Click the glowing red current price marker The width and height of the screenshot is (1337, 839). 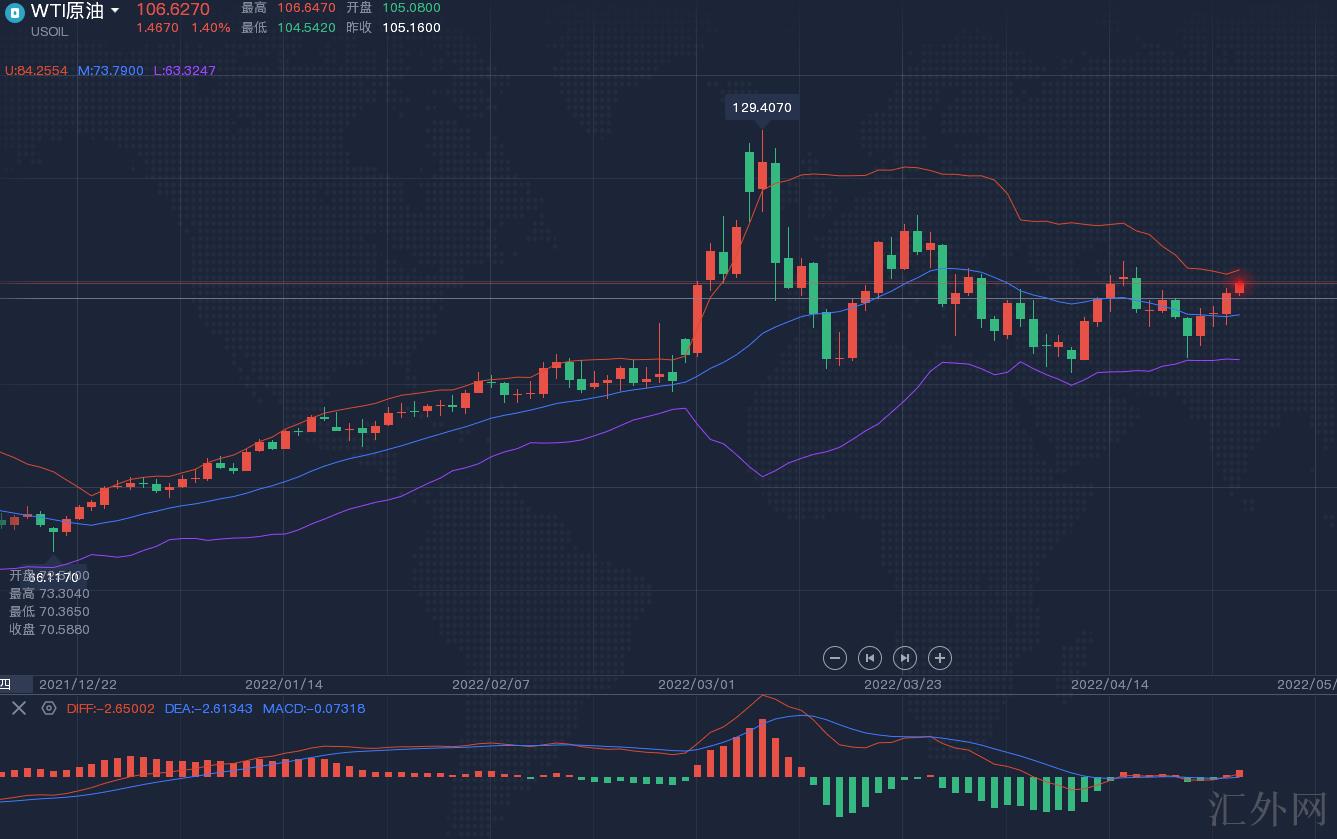tap(1240, 287)
